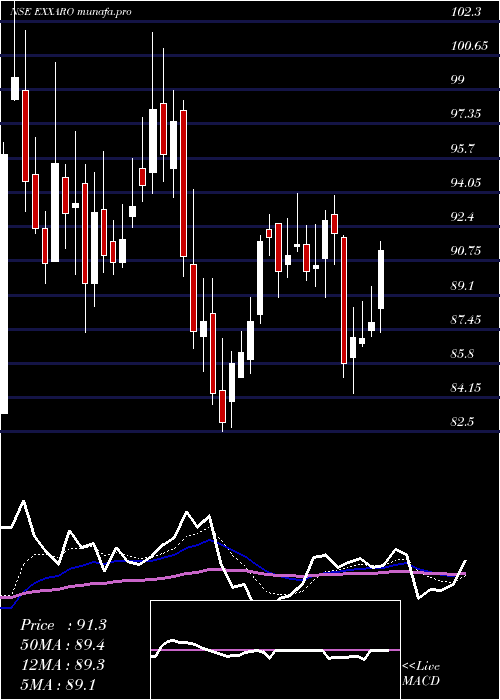Click the 95.7 price axis label

(x=462, y=148)
